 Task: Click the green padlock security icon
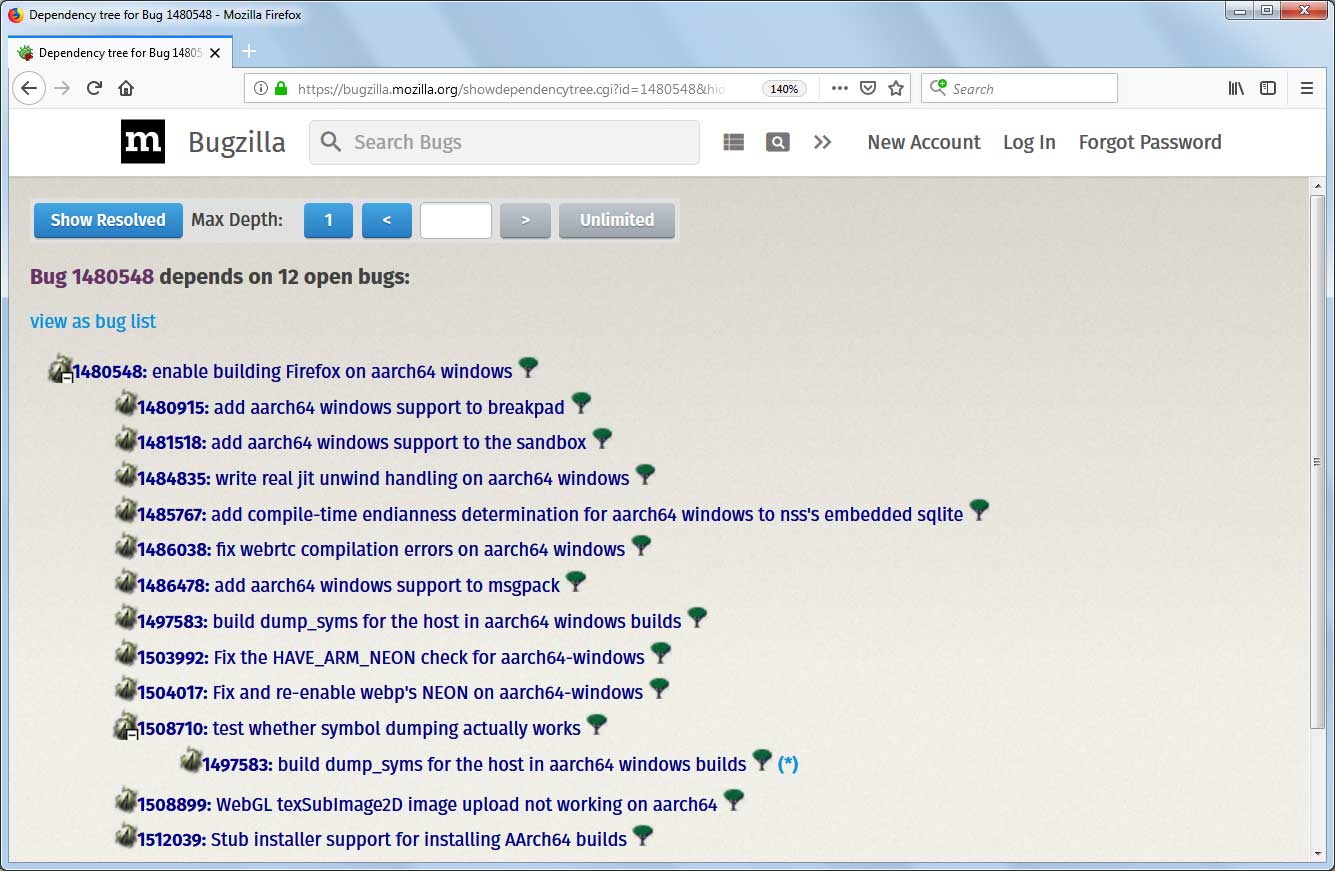(x=281, y=88)
